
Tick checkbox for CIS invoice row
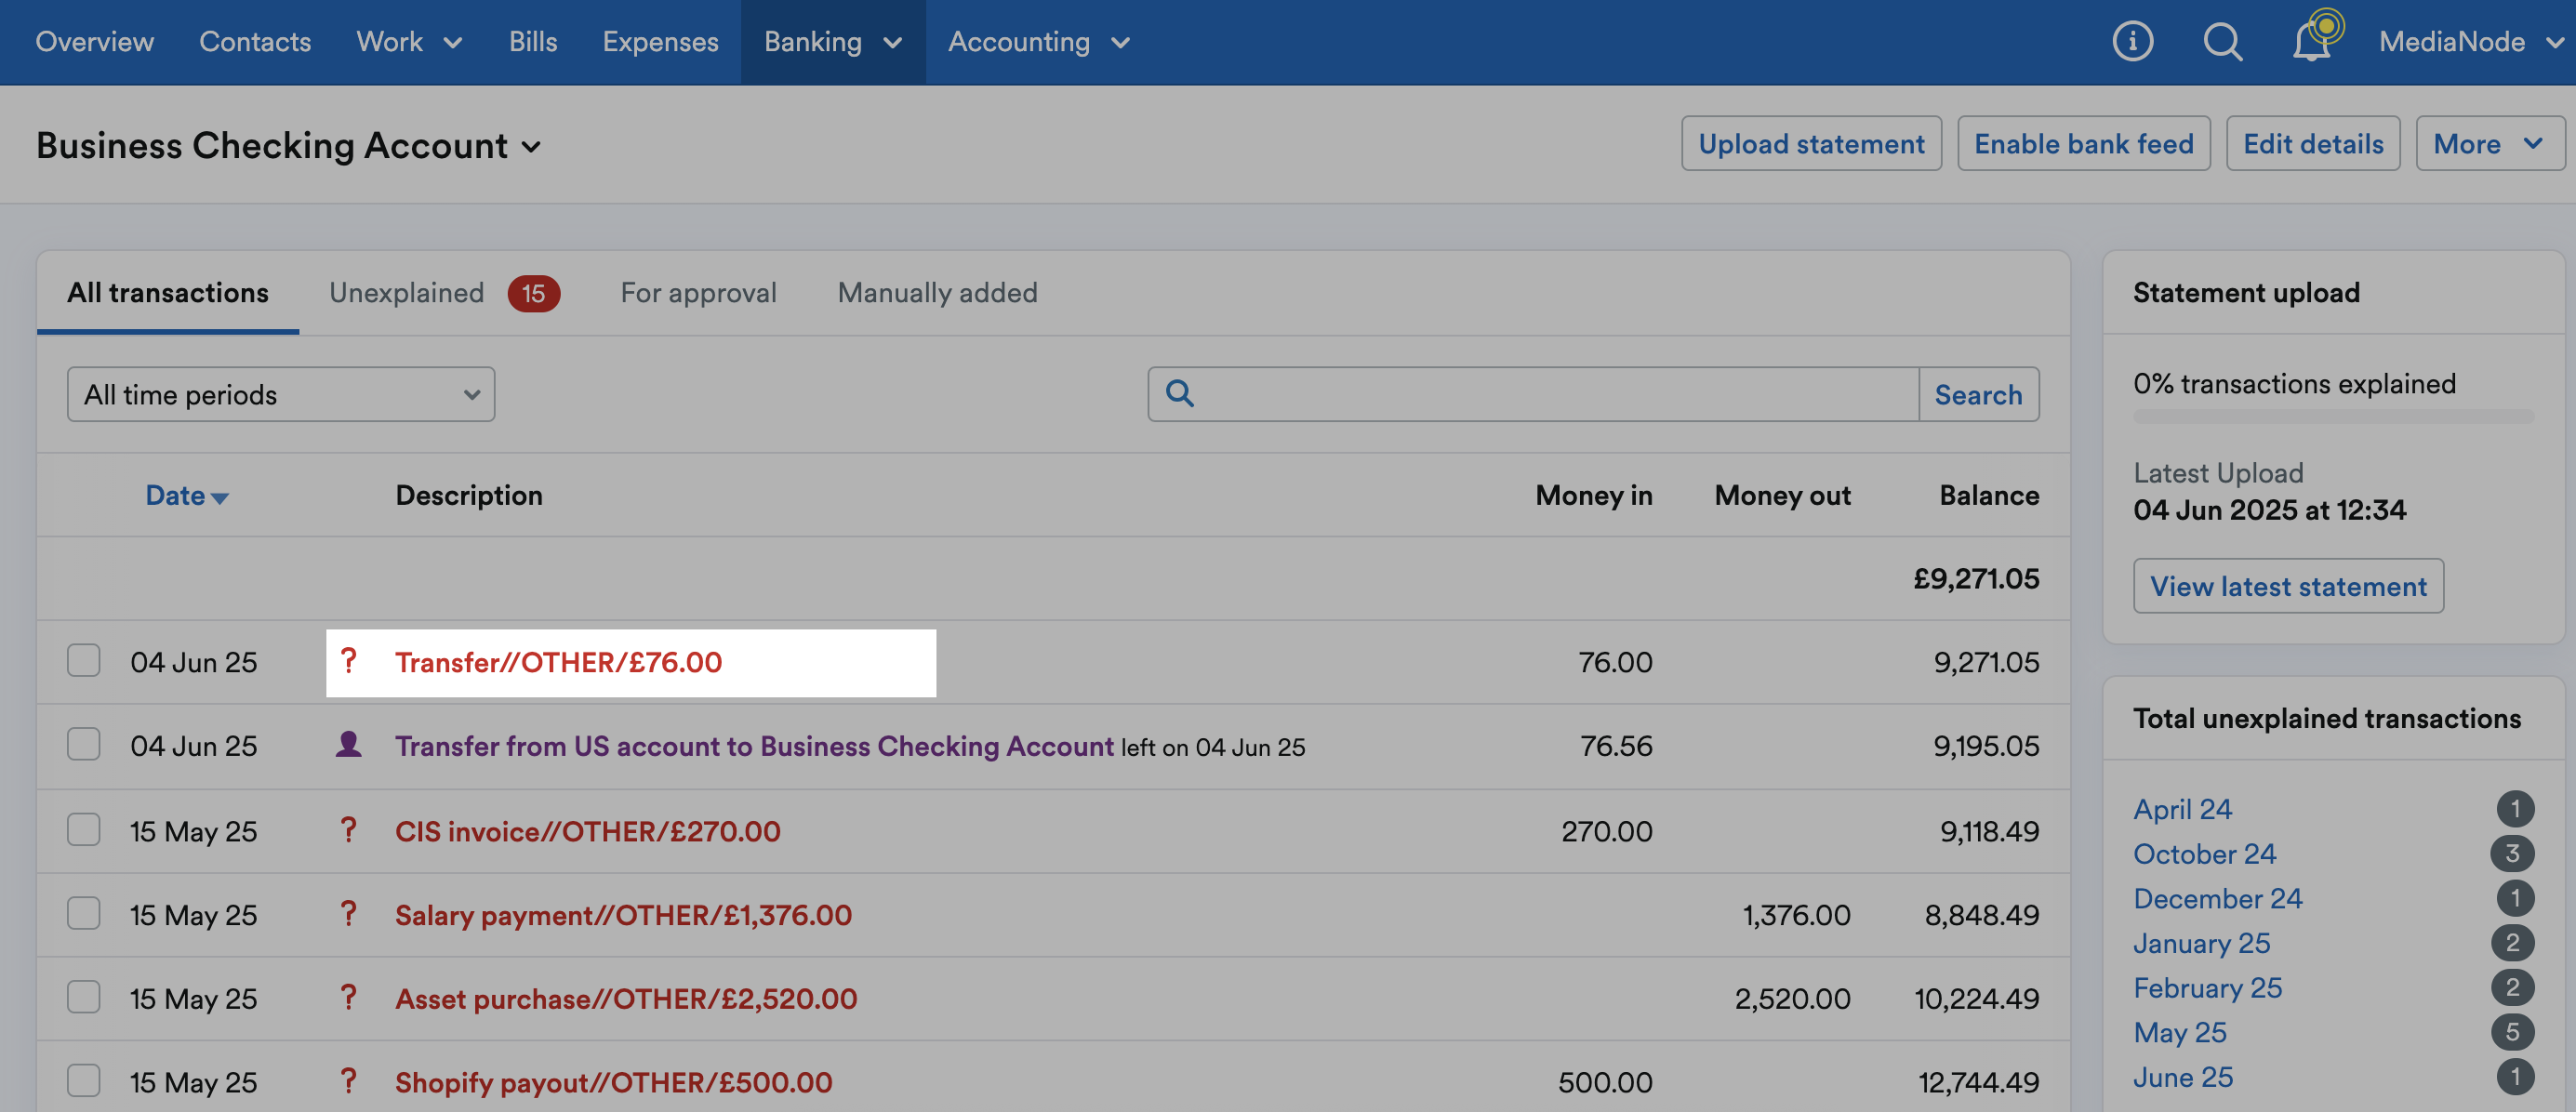pos(83,830)
